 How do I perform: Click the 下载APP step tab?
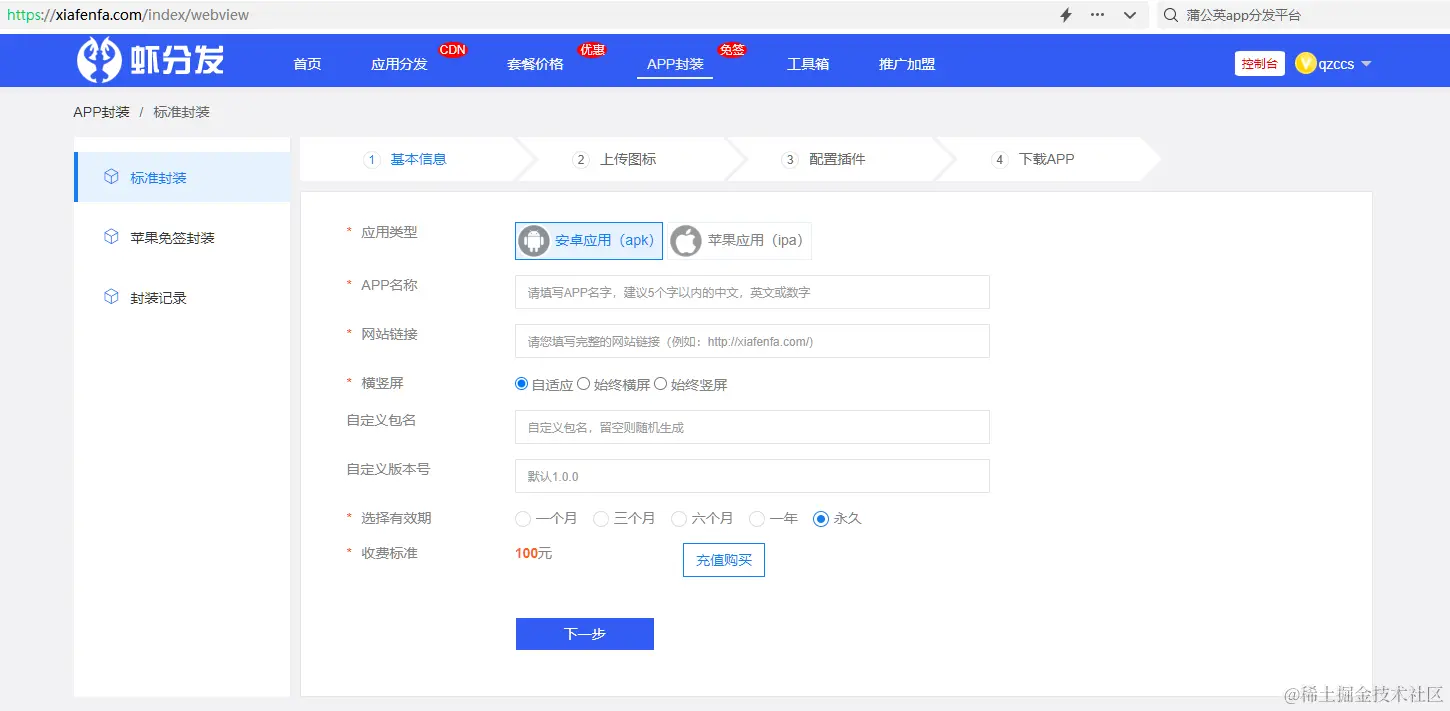pos(1046,159)
